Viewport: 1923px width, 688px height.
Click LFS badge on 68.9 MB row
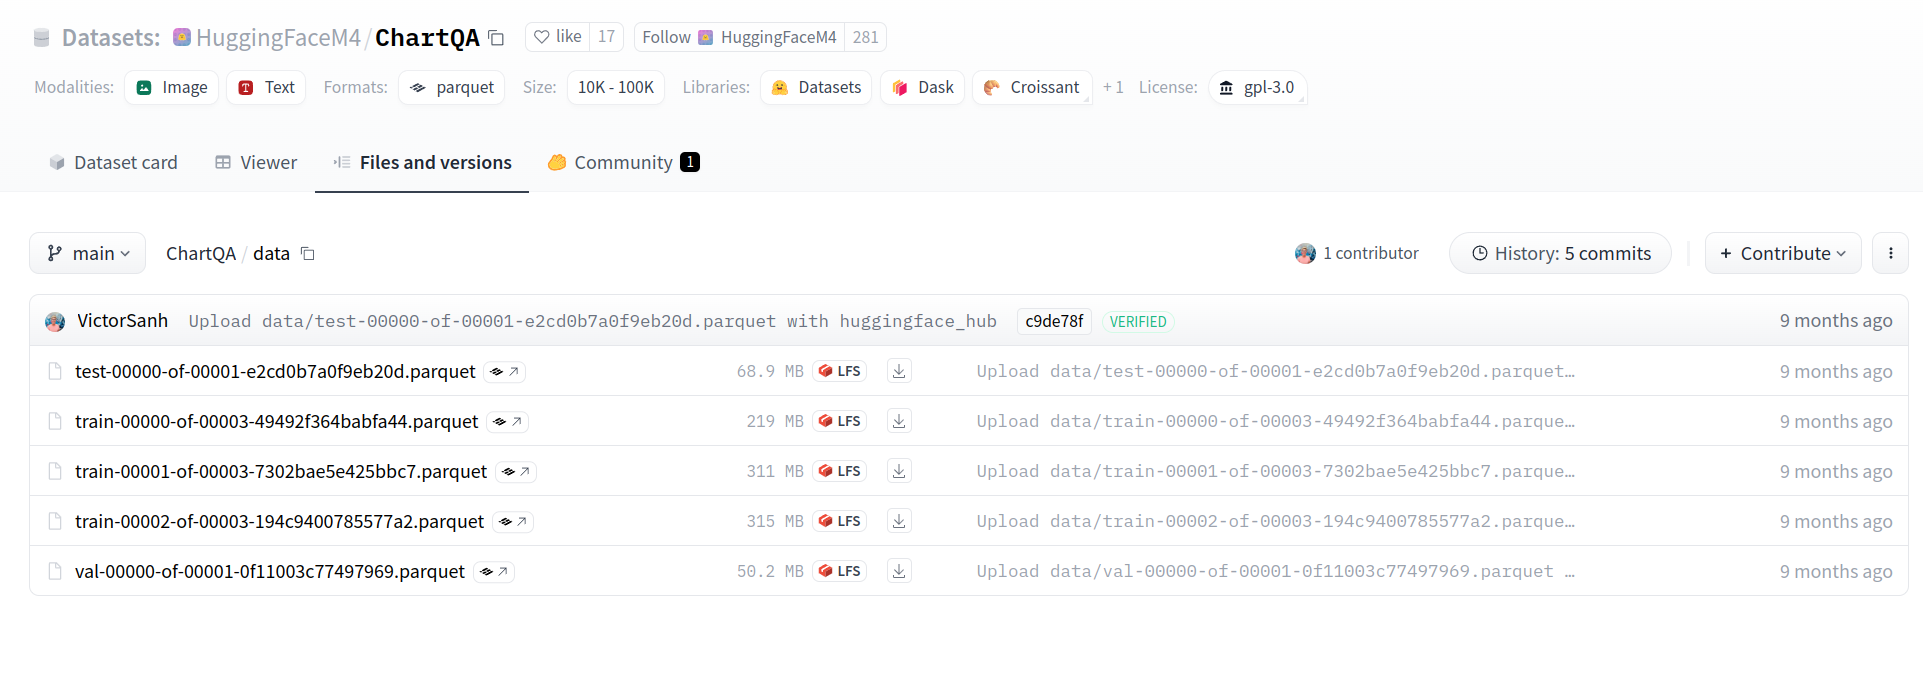[x=839, y=371]
